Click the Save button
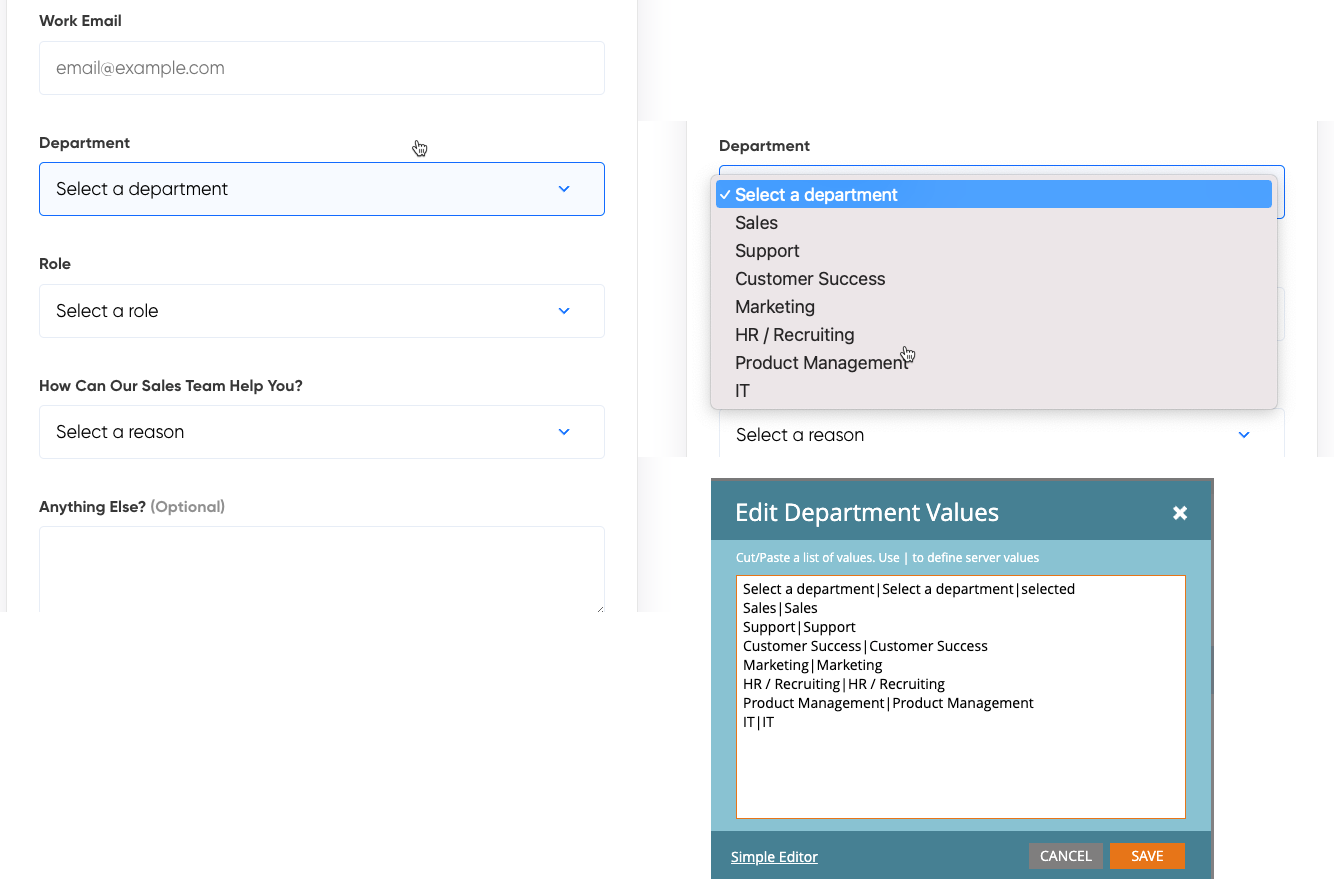This screenshot has width=1334, height=883. (x=1147, y=856)
